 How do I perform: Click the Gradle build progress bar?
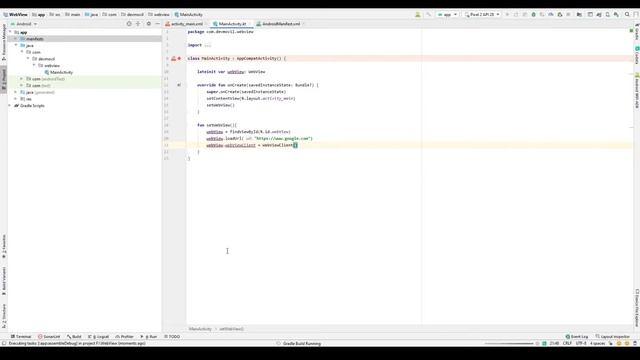[509, 343]
